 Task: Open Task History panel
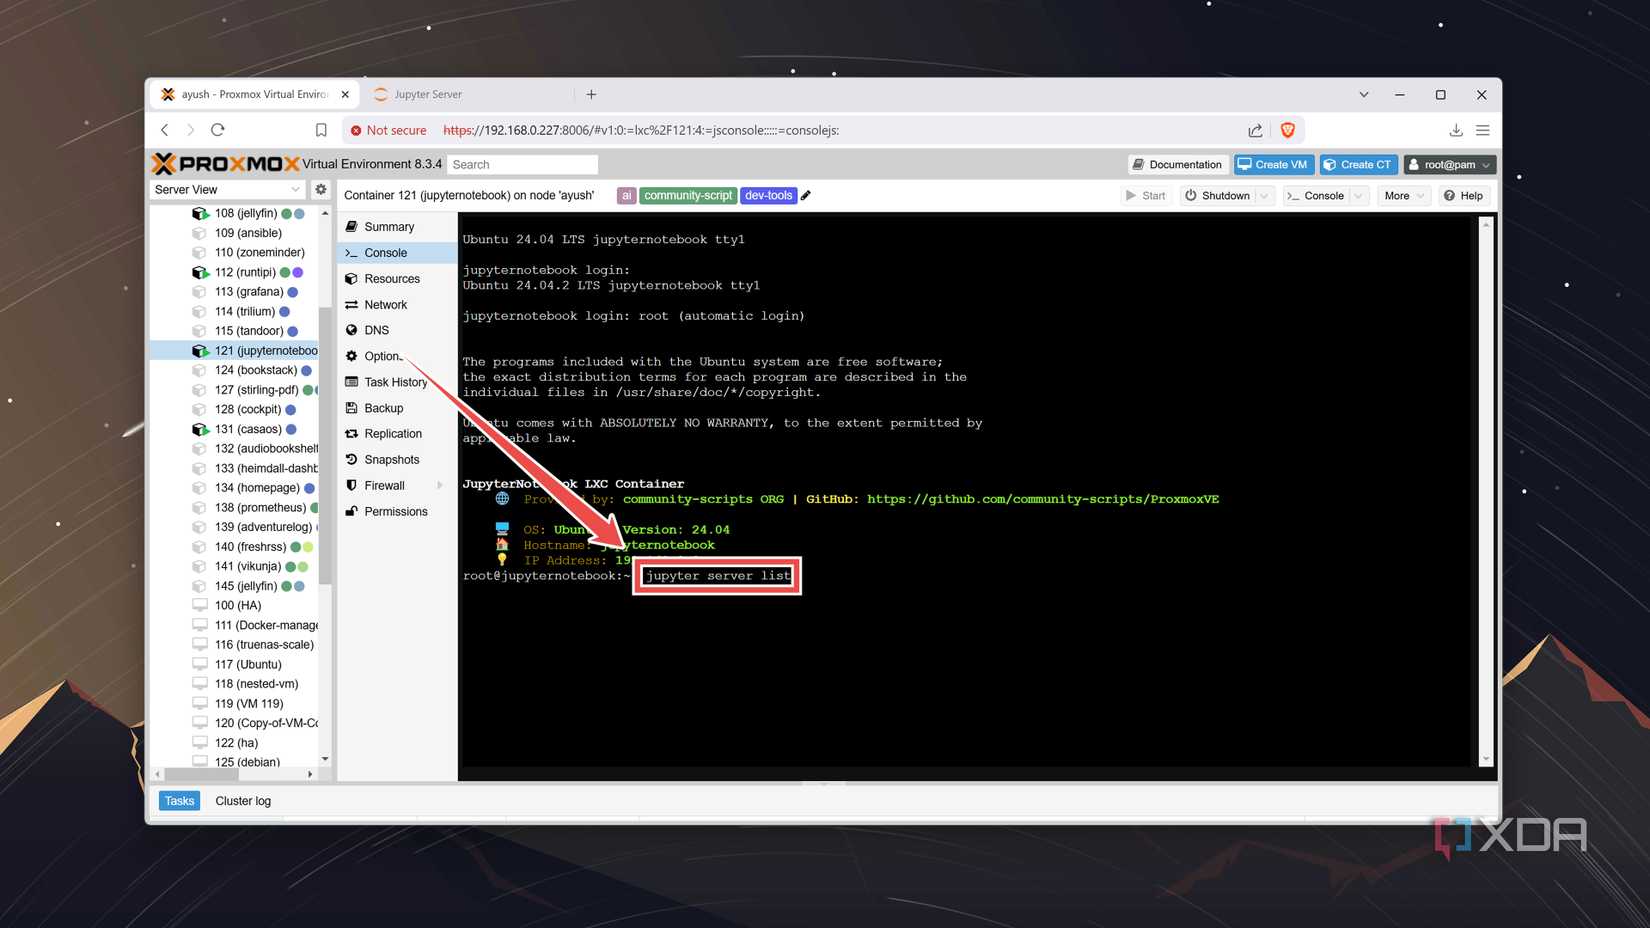[x=351, y=381]
